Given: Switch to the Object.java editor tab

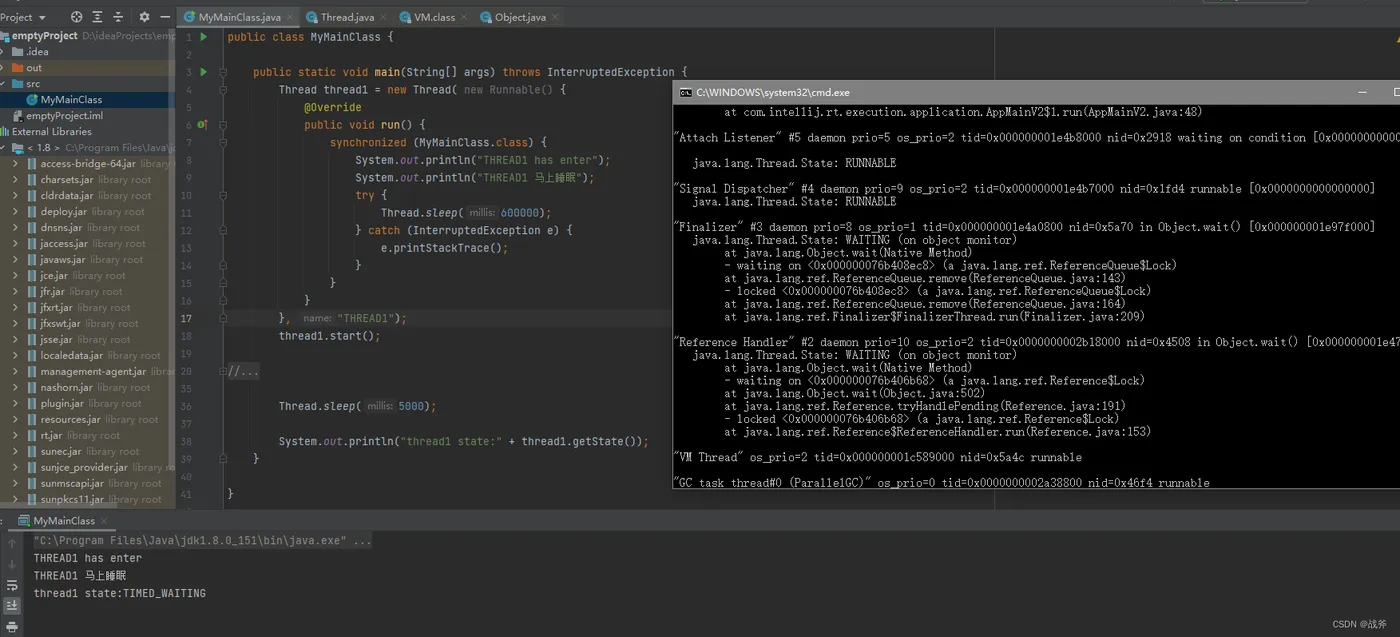Looking at the screenshot, I should click(519, 17).
